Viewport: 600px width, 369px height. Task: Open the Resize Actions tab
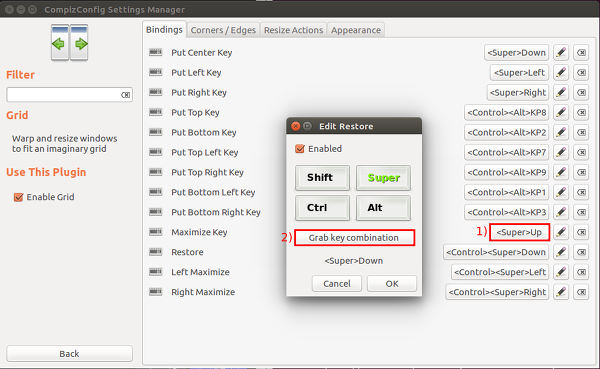[x=293, y=30]
